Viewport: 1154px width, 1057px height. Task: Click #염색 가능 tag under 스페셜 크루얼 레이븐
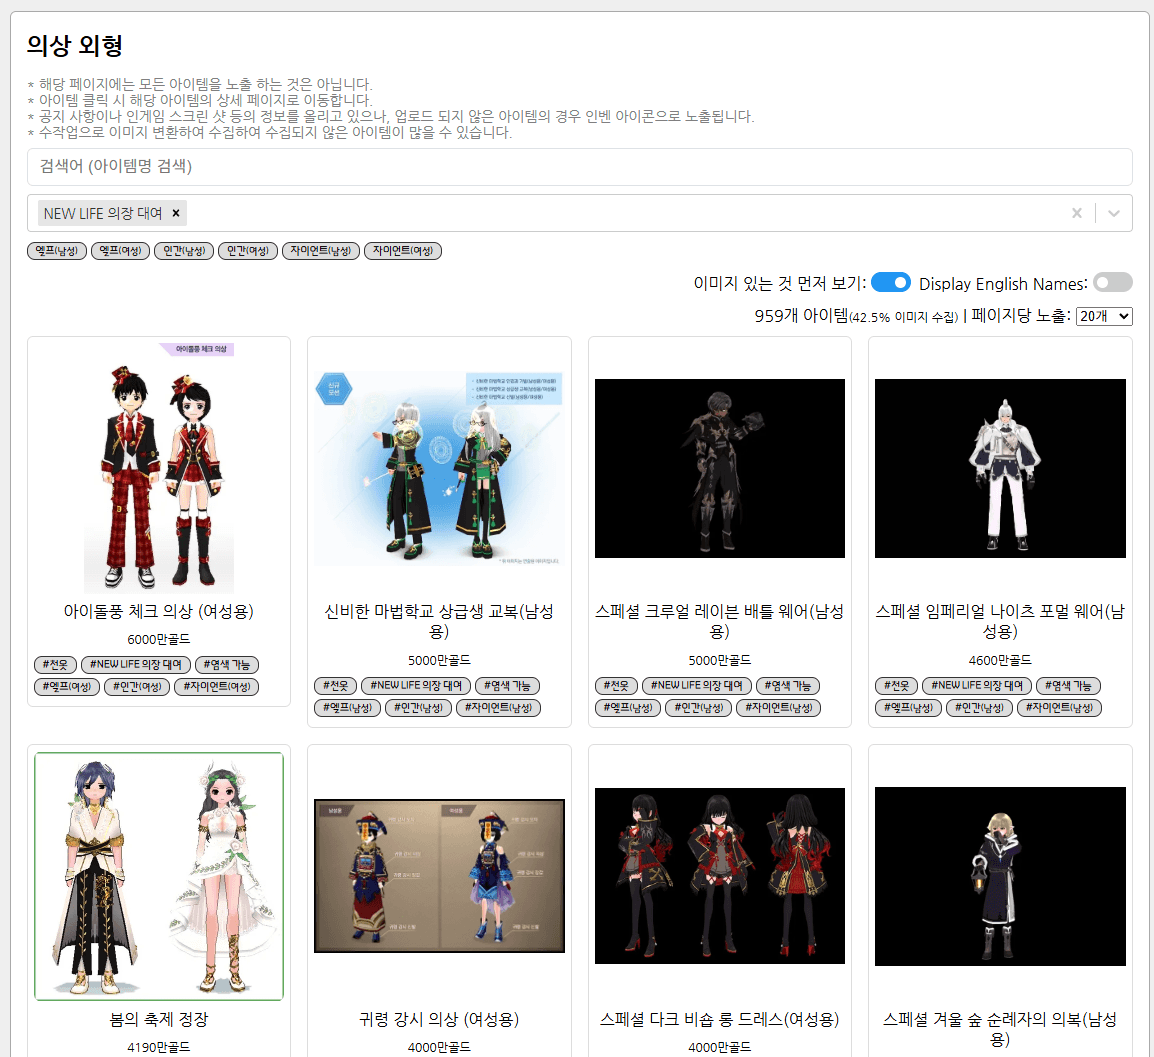click(787, 685)
